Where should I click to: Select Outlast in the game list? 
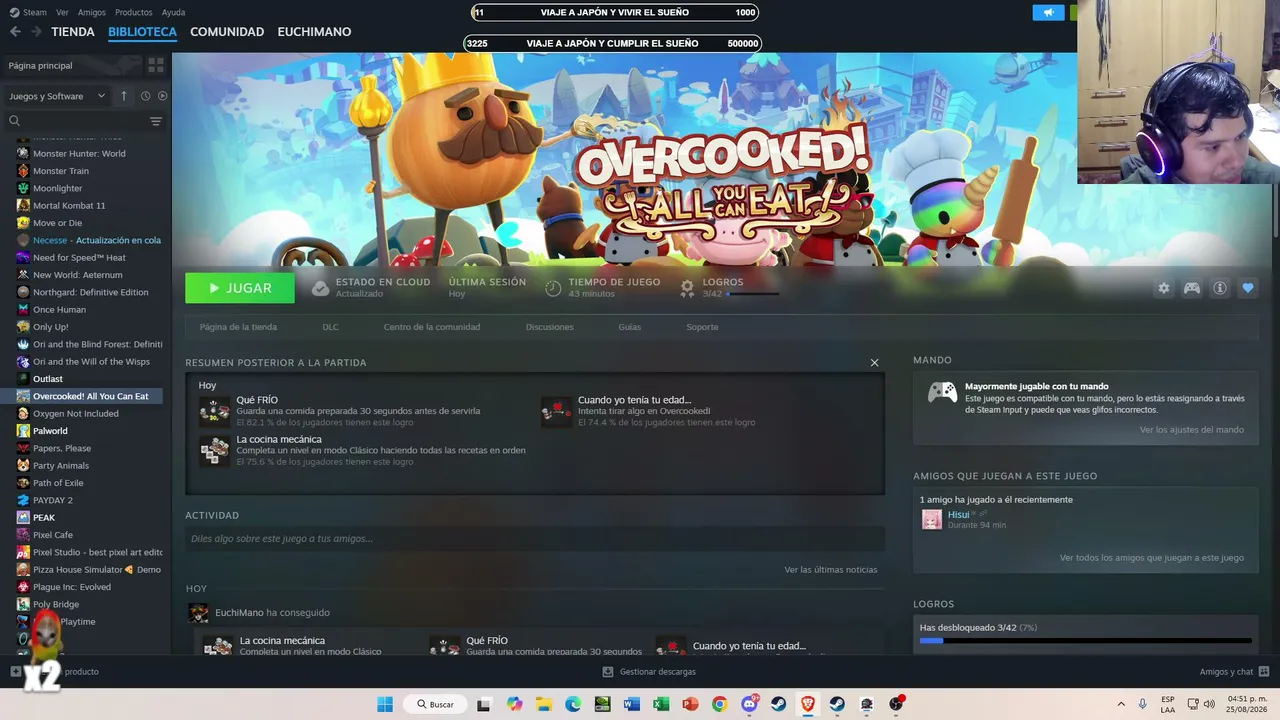tap(48, 379)
